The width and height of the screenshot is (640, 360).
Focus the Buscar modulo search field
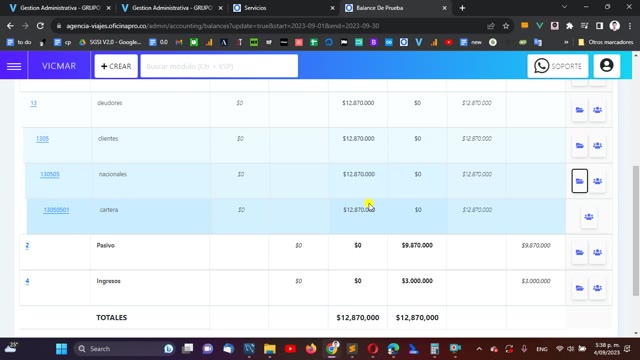tap(219, 66)
